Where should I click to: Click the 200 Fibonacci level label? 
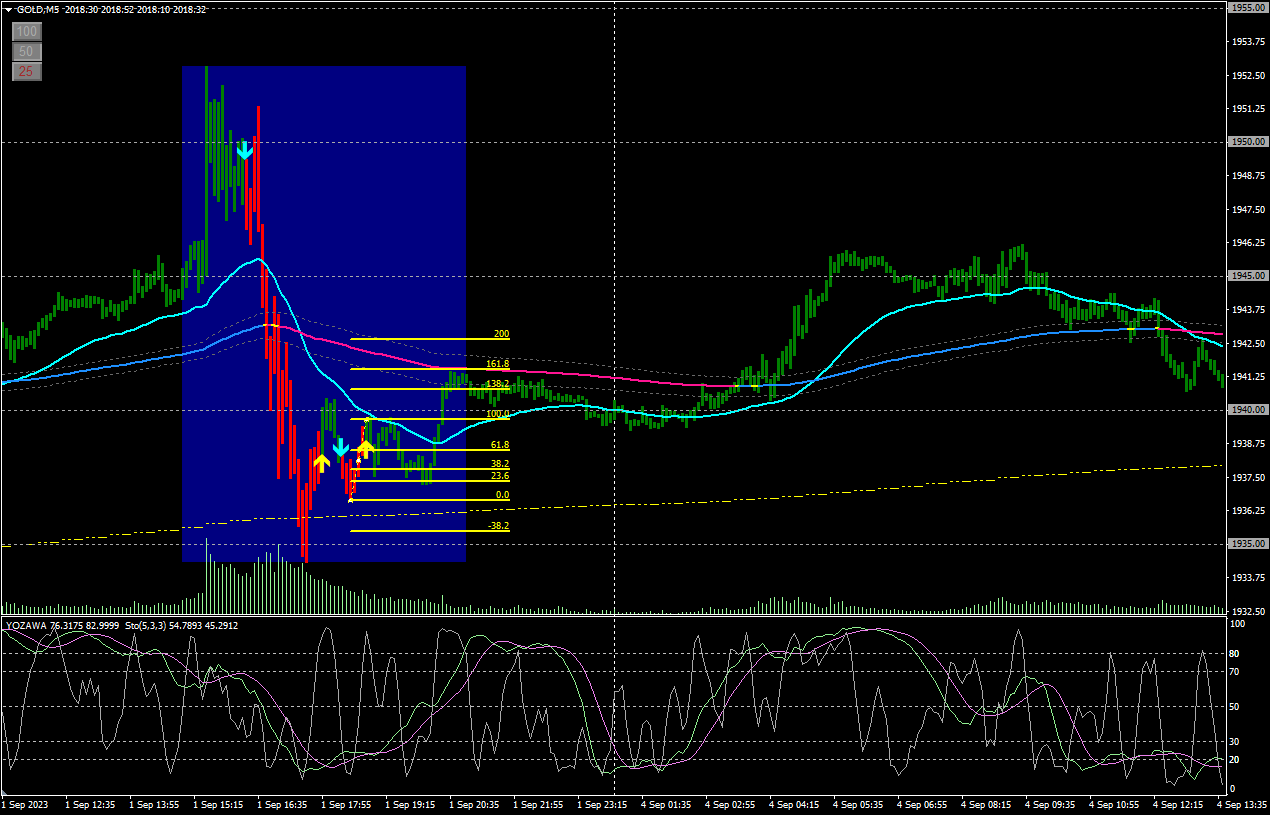[501, 334]
